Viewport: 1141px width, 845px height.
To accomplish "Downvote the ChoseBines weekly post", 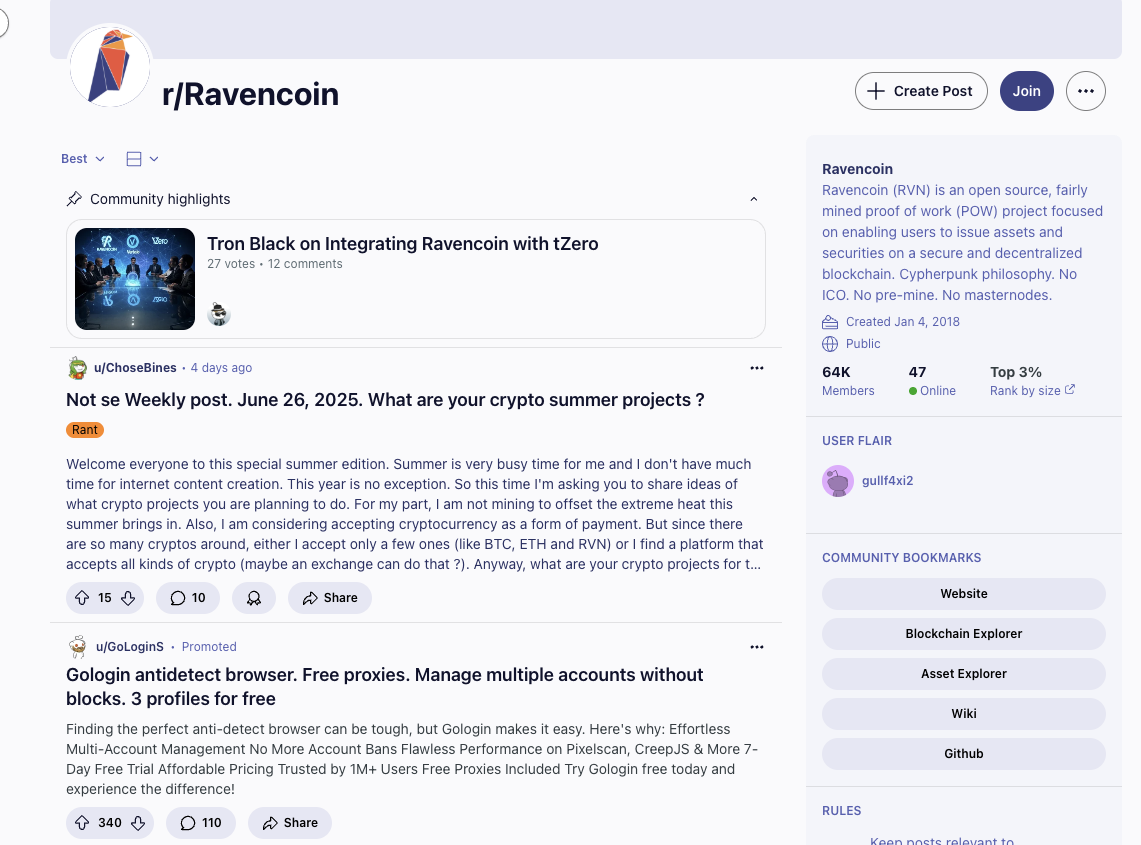I will (128, 598).
